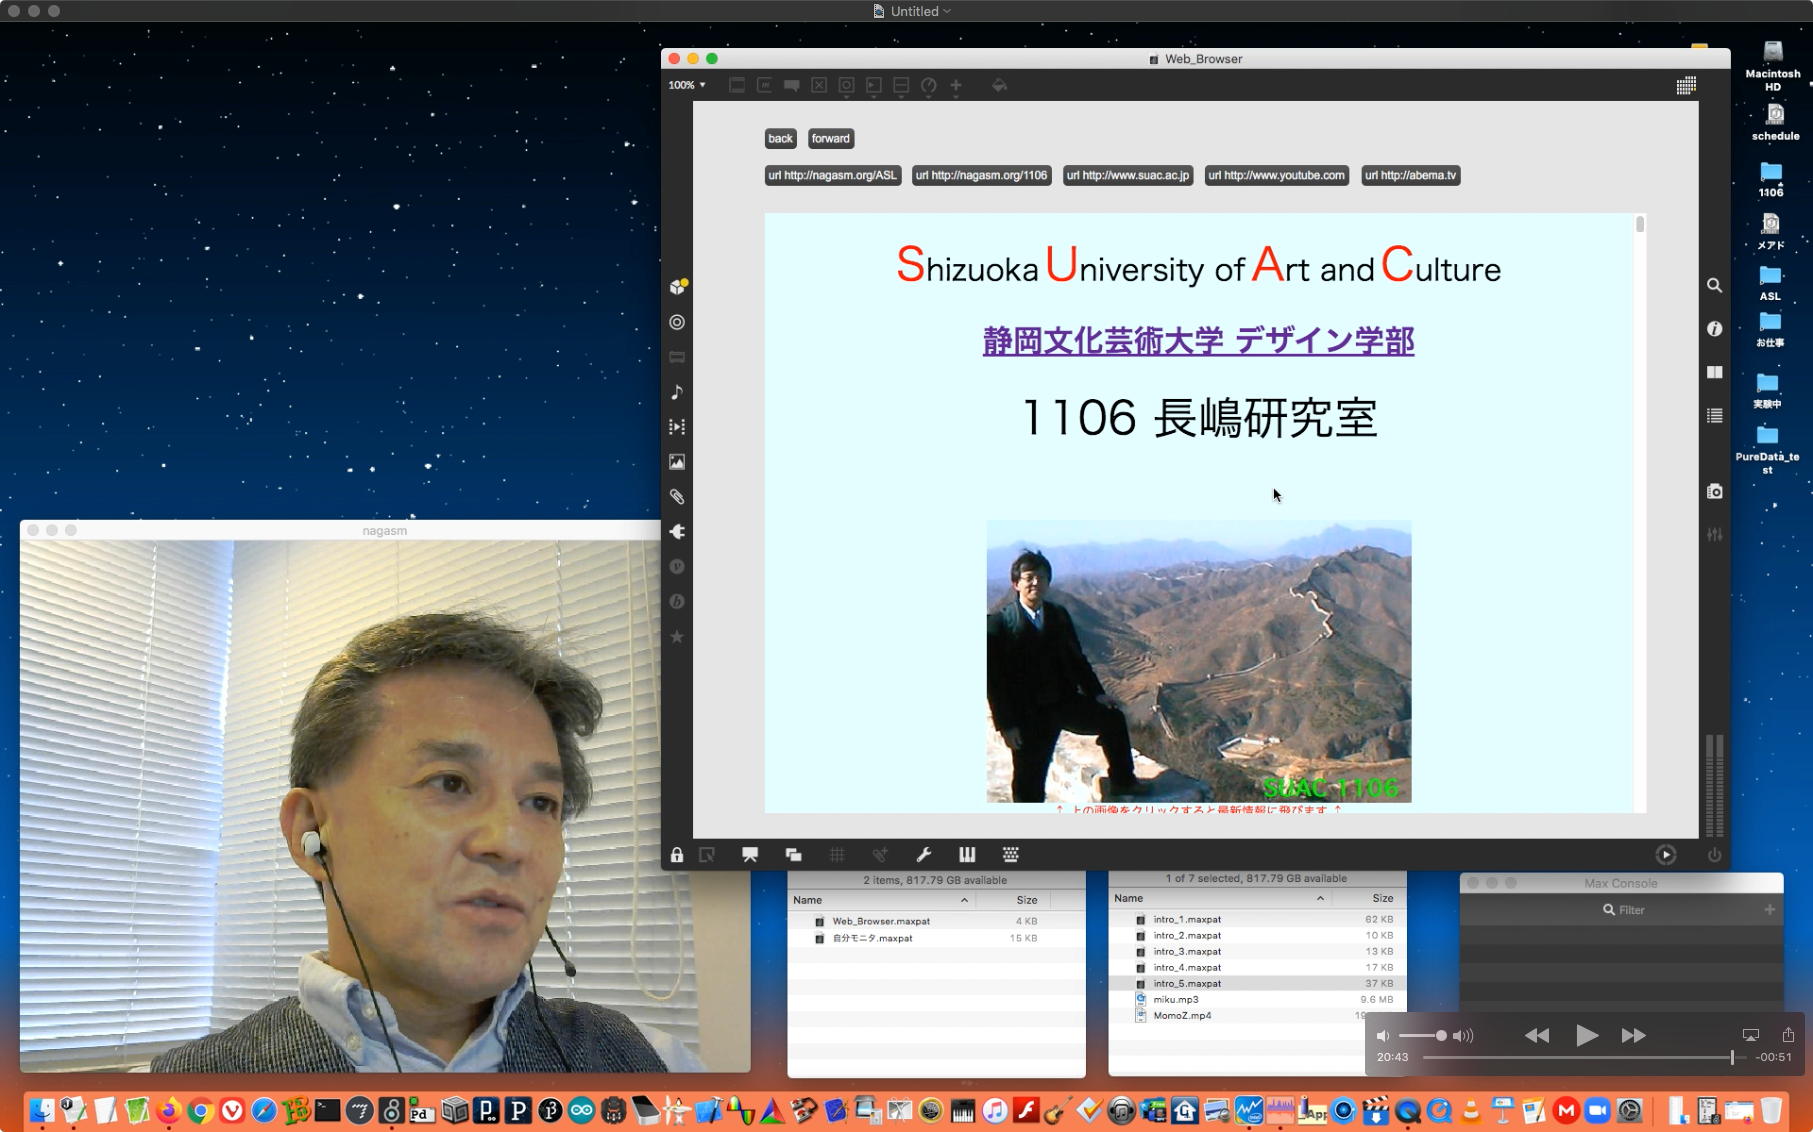The image size is (1813, 1132).
Task: Click the url http://www.youtube.com message
Action: pyautogui.click(x=1277, y=176)
